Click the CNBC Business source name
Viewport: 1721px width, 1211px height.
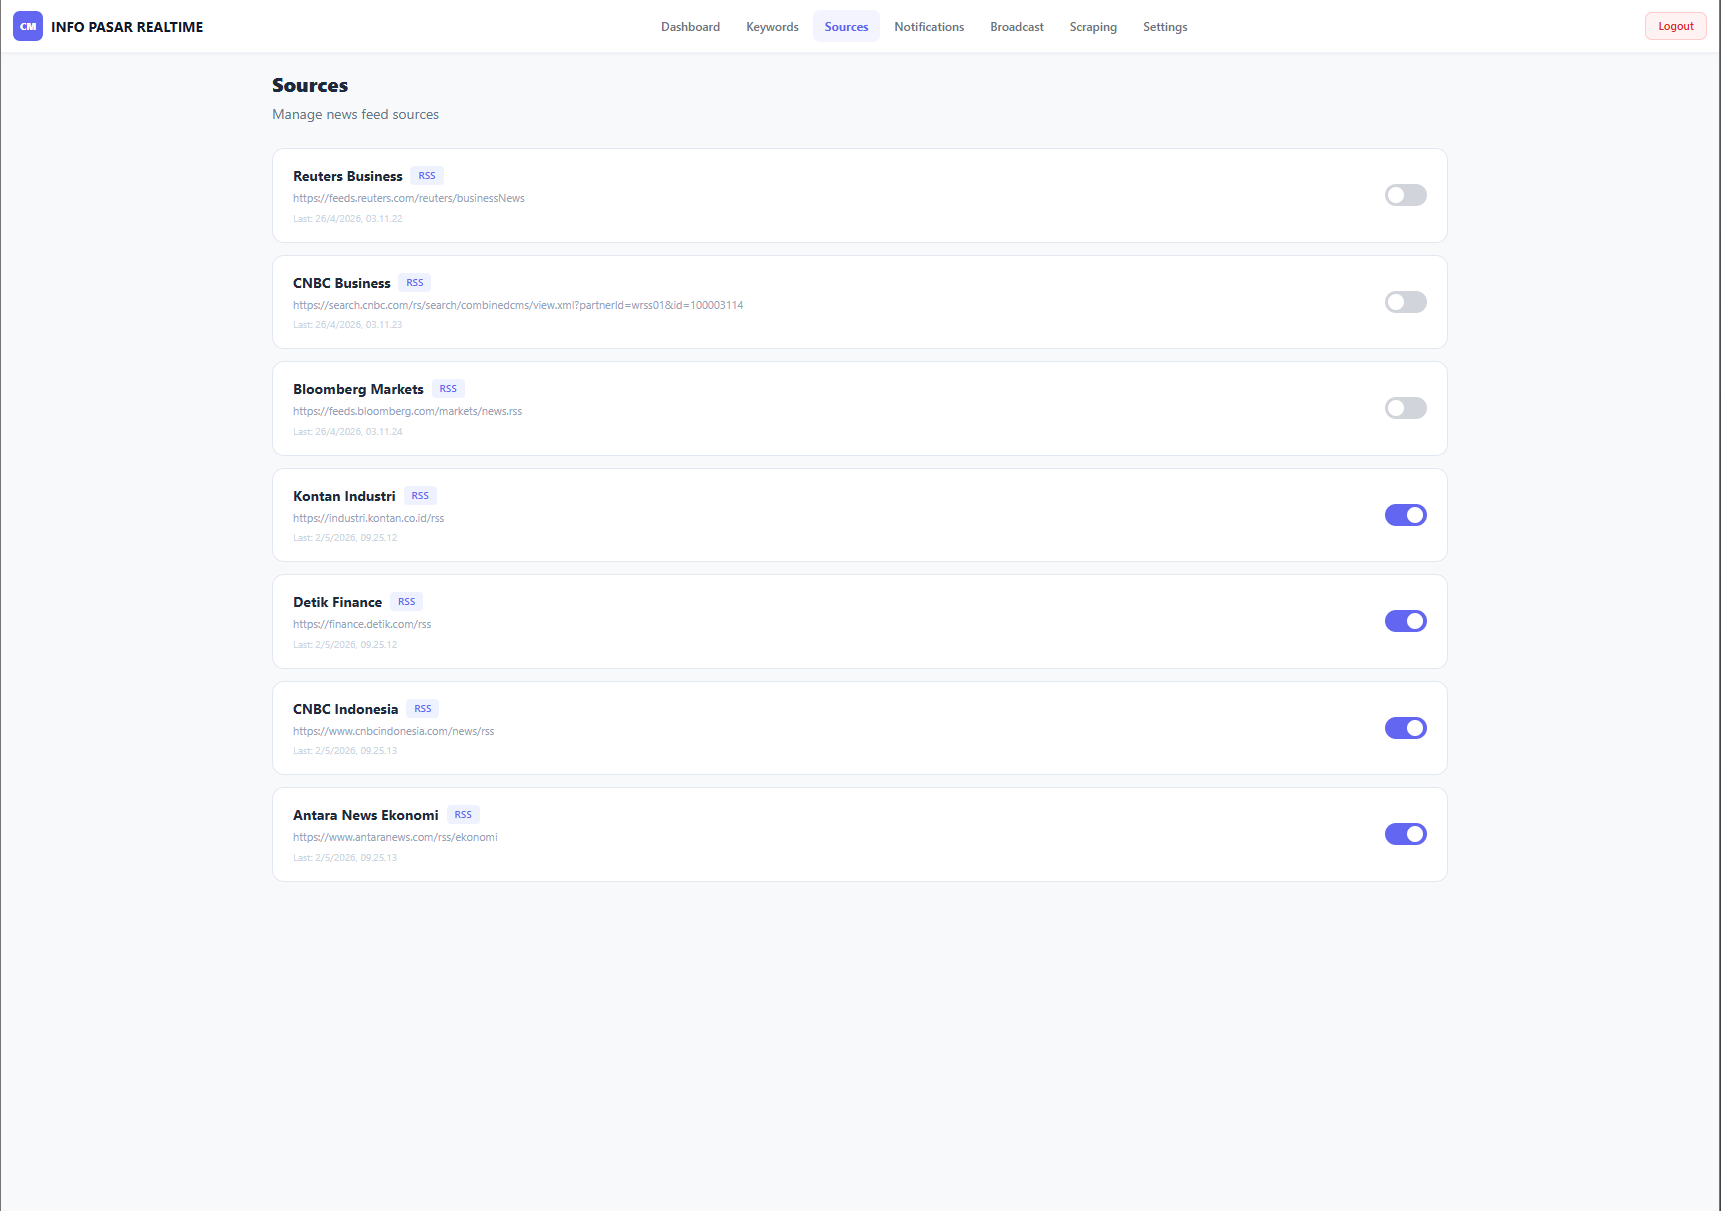(342, 283)
